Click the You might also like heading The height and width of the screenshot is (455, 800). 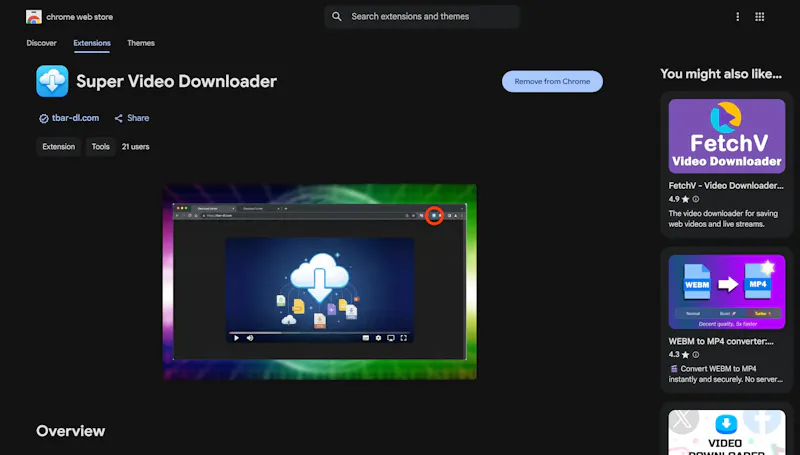coord(721,74)
